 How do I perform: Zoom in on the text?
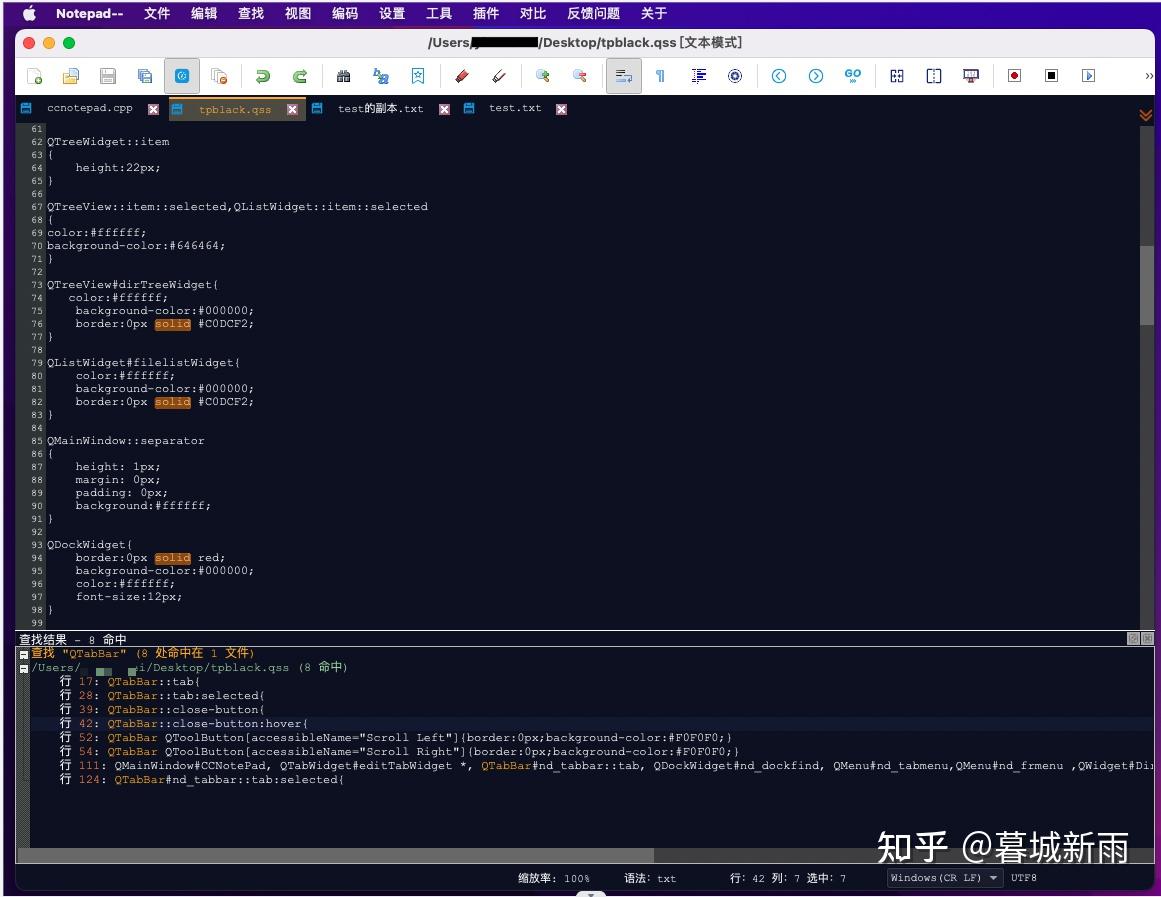pos(543,75)
